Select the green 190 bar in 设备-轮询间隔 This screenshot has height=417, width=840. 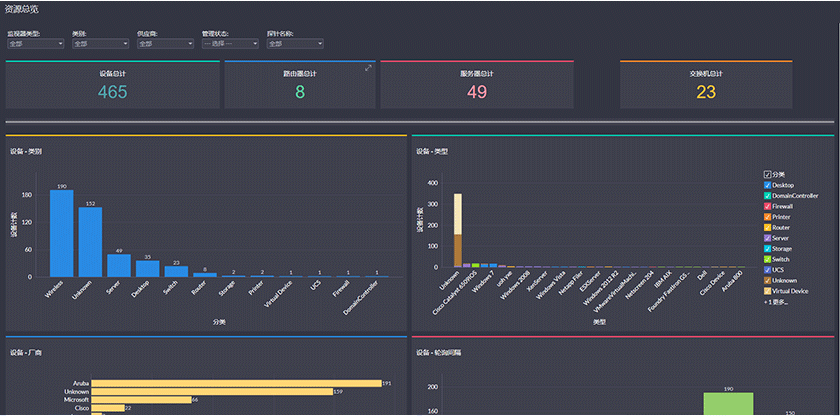pyautogui.click(x=729, y=405)
